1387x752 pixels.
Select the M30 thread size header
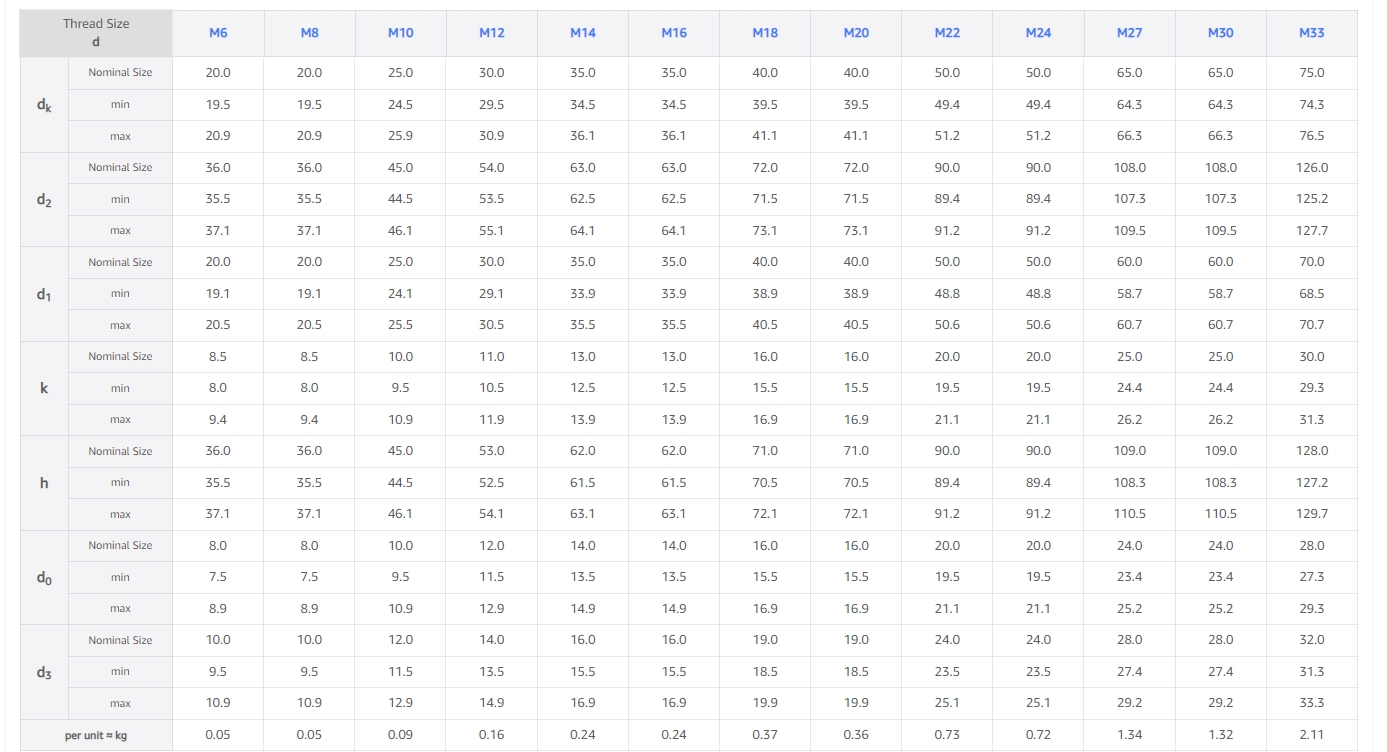[1220, 33]
